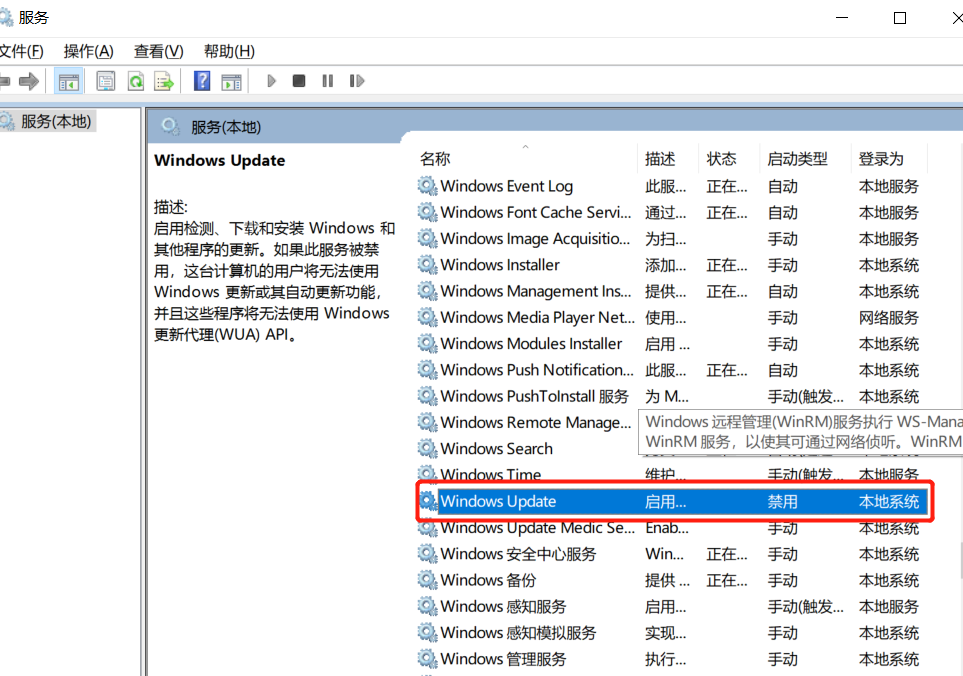Click the Refresh icon in the toolbar
This screenshot has height=676, width=963.
135,81
